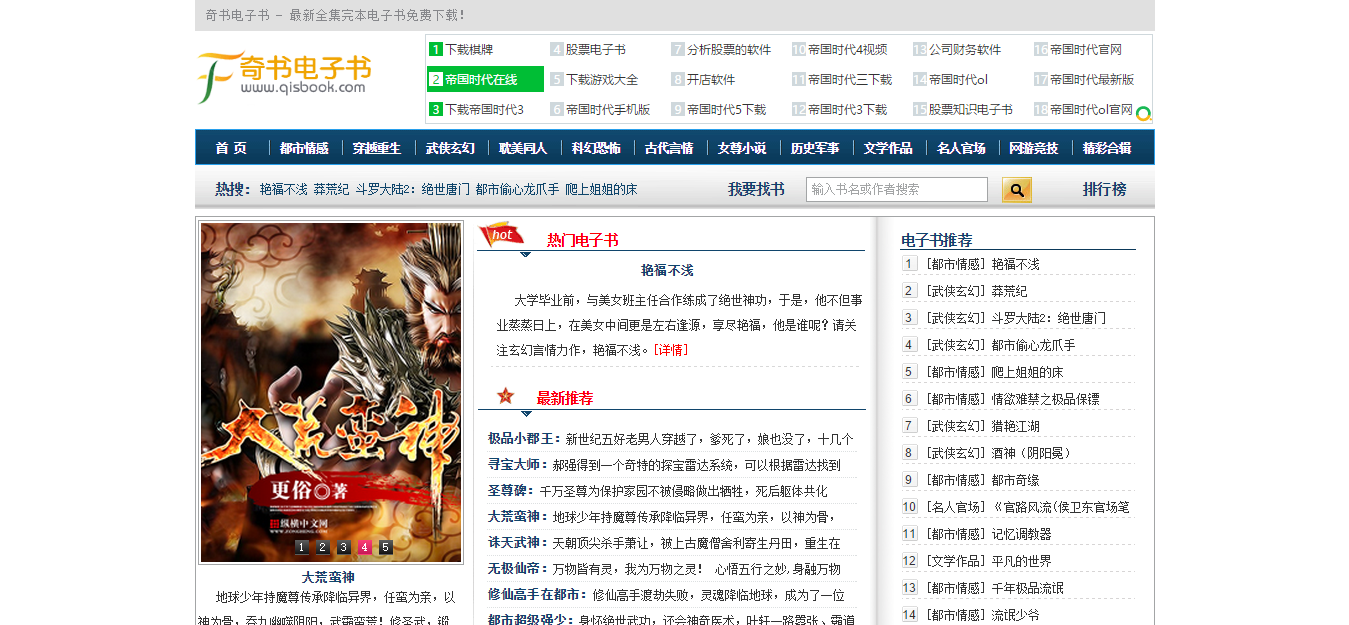
Task: Open ad link 公司财务软件
Action: coord(965,49)
